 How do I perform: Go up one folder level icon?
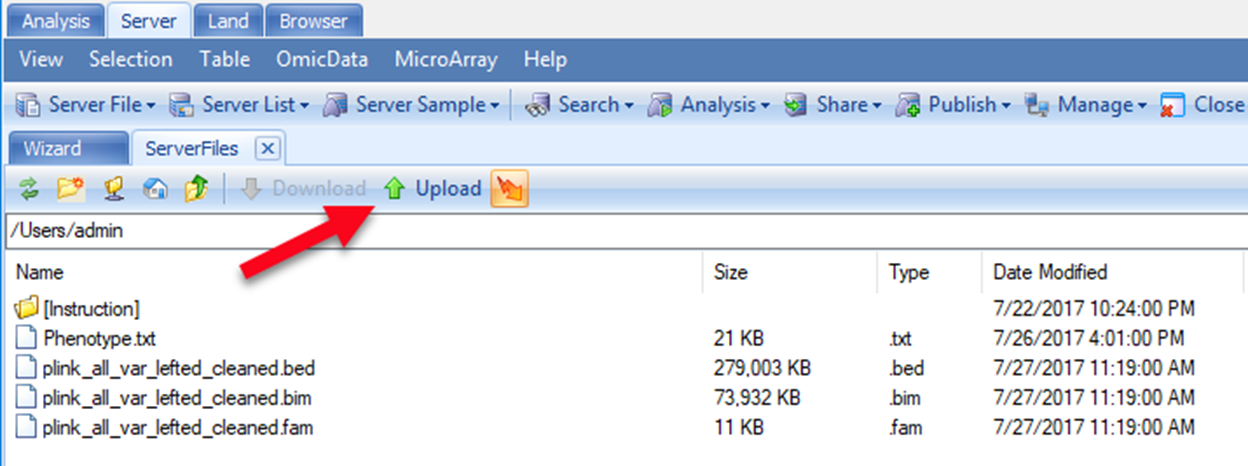(196, 188)
